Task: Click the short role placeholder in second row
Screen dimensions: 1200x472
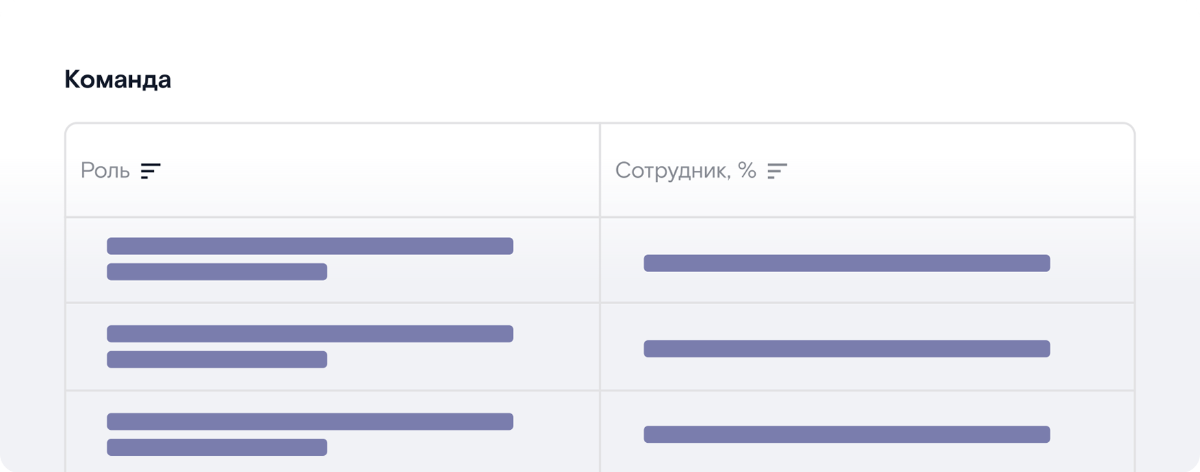Action: [x=217, y=359]
